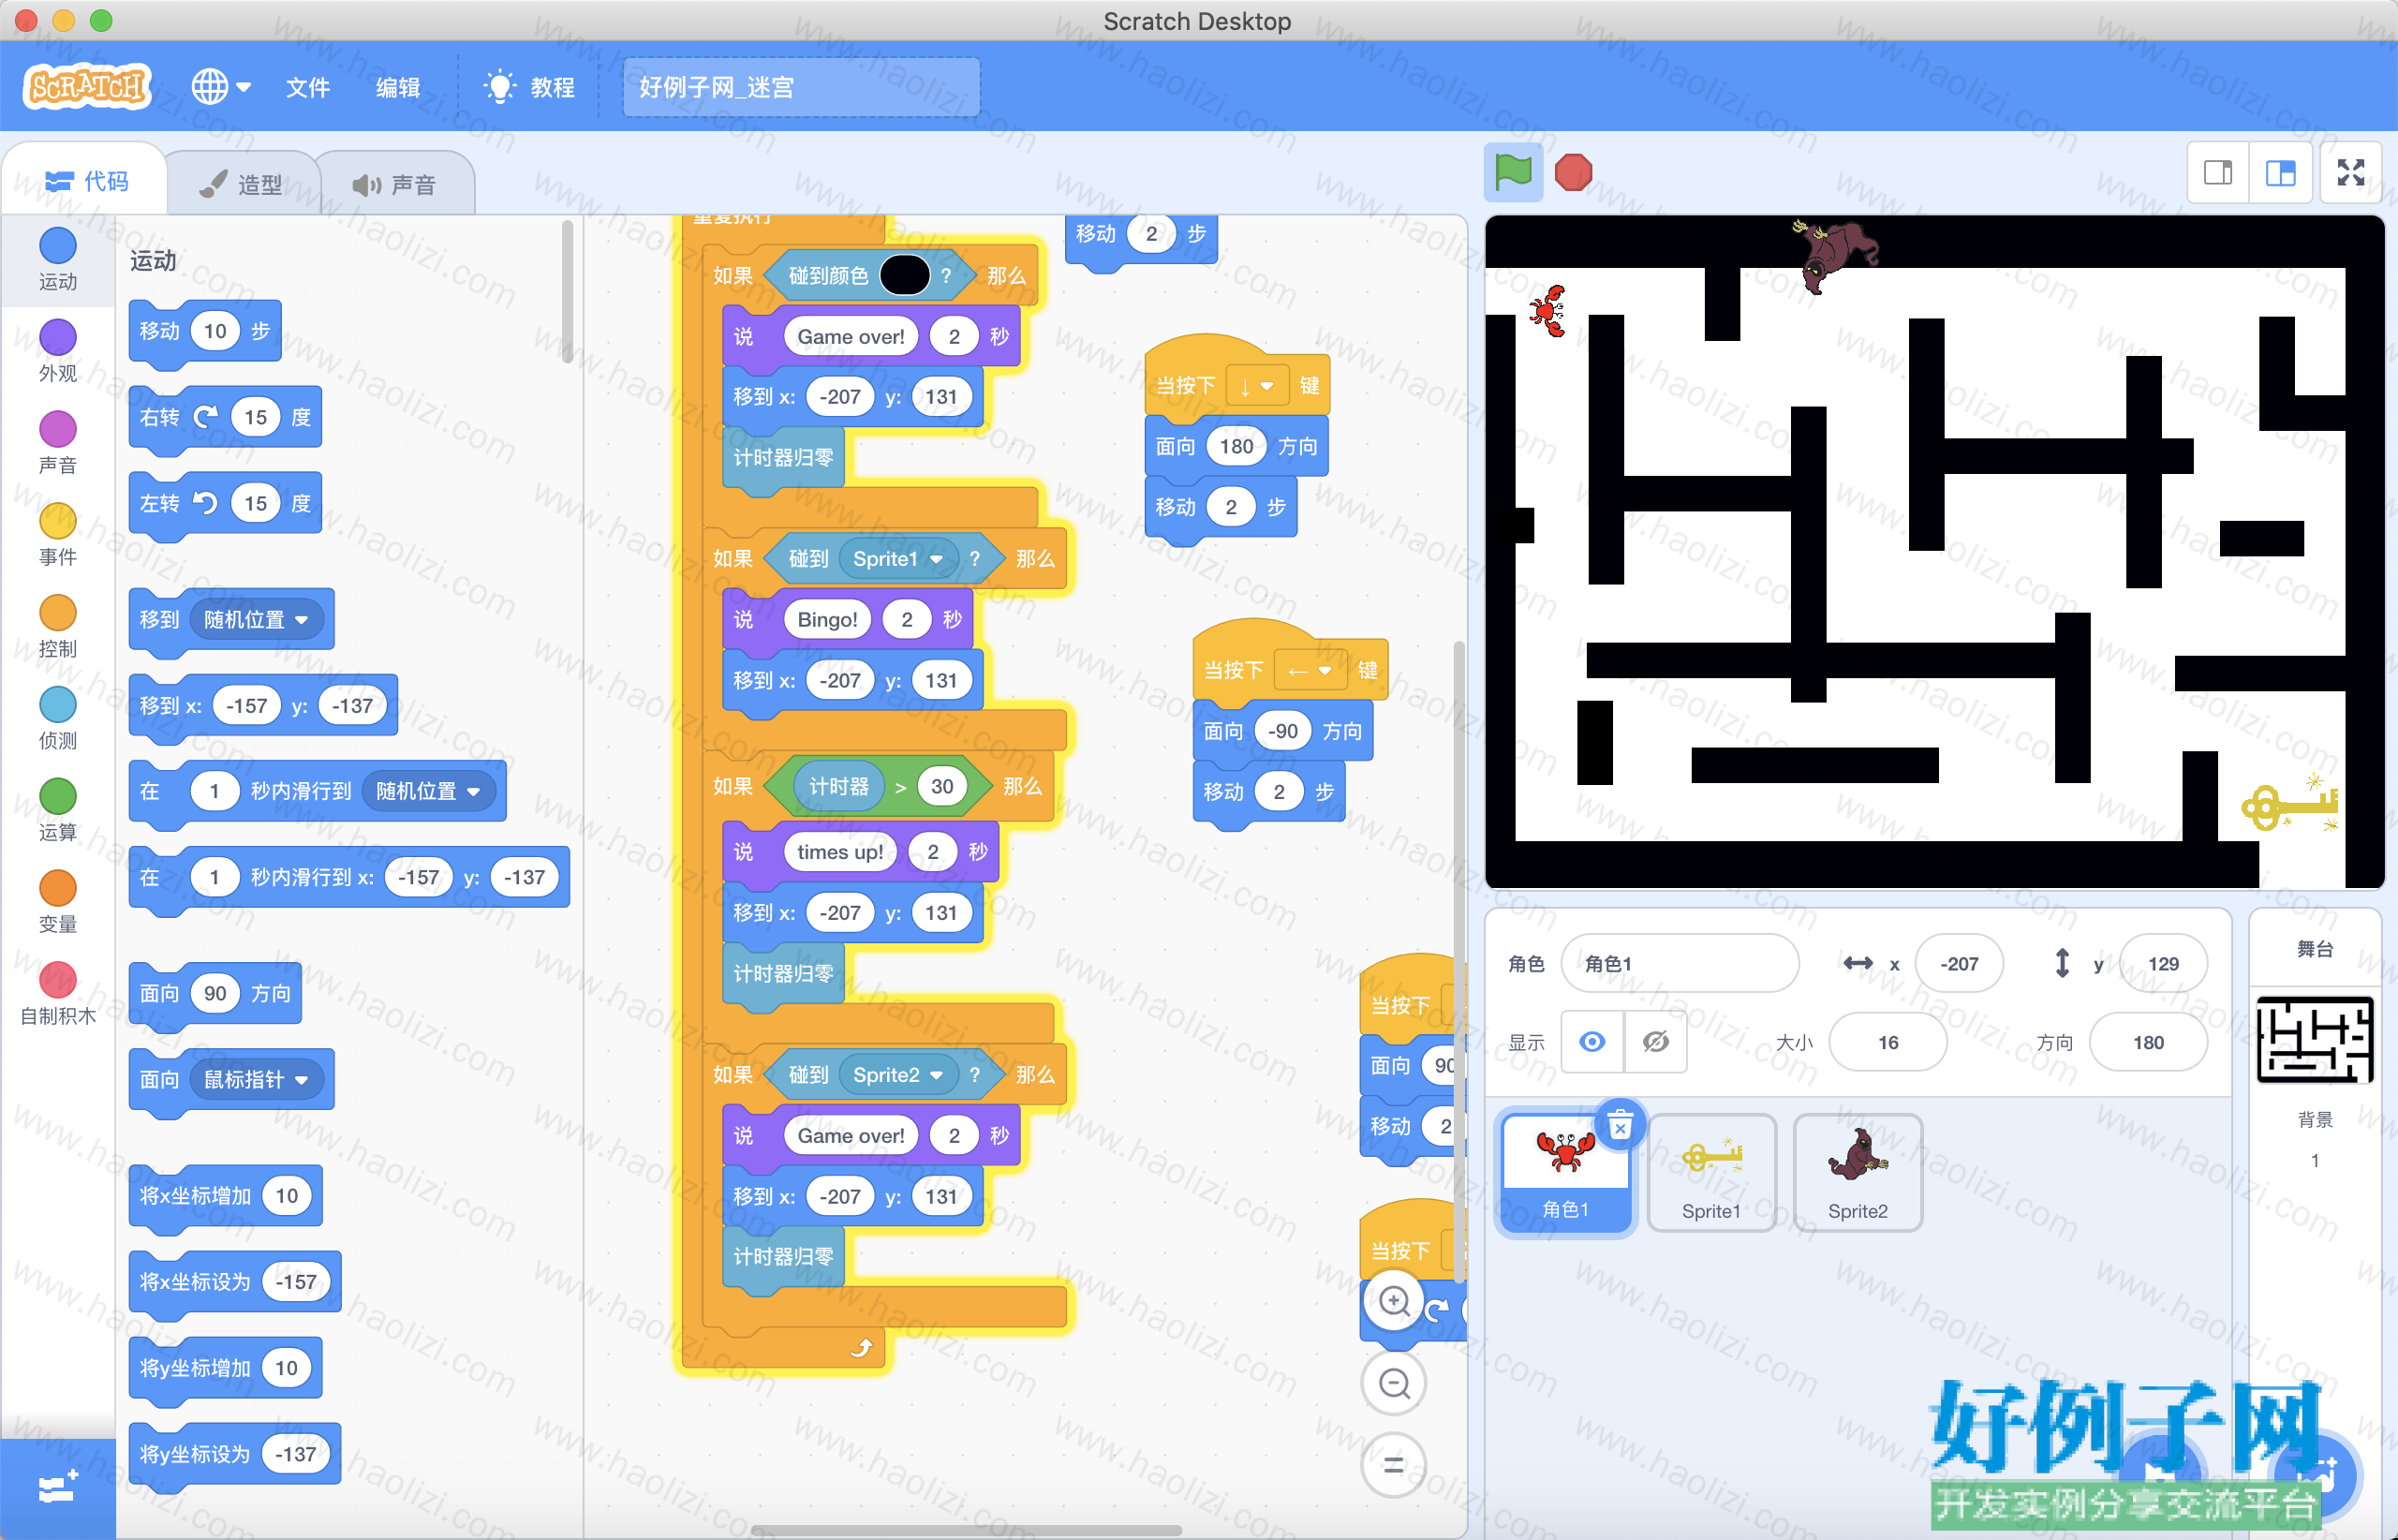Edit the sprite name 角色1 field
2398x1540 pixels.
[x=1680, y=963]
